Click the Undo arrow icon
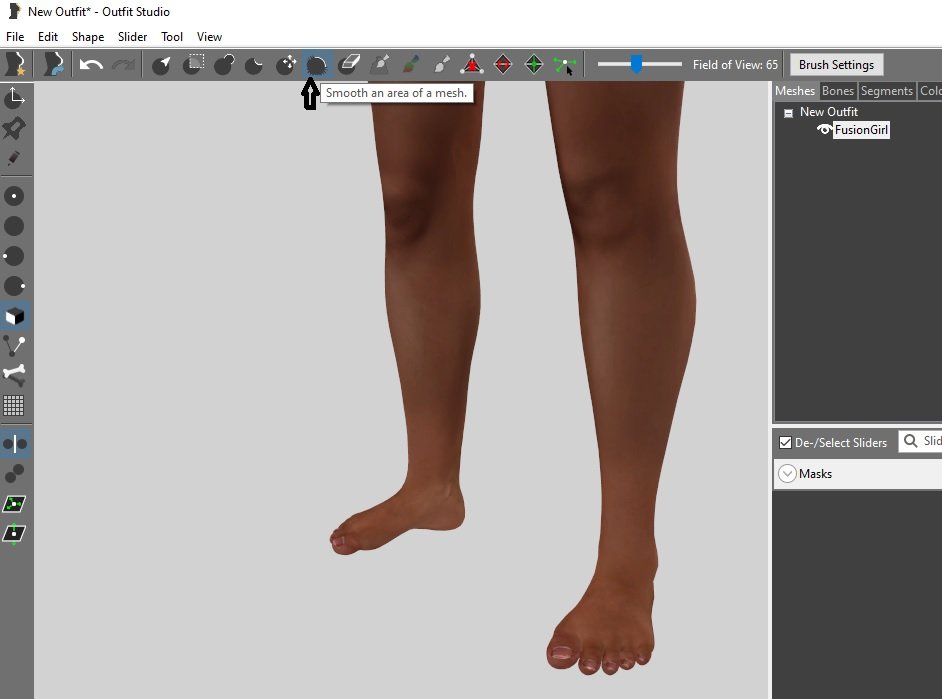The height and width of the screenshot is (699, 942). [x=92, y=65]
